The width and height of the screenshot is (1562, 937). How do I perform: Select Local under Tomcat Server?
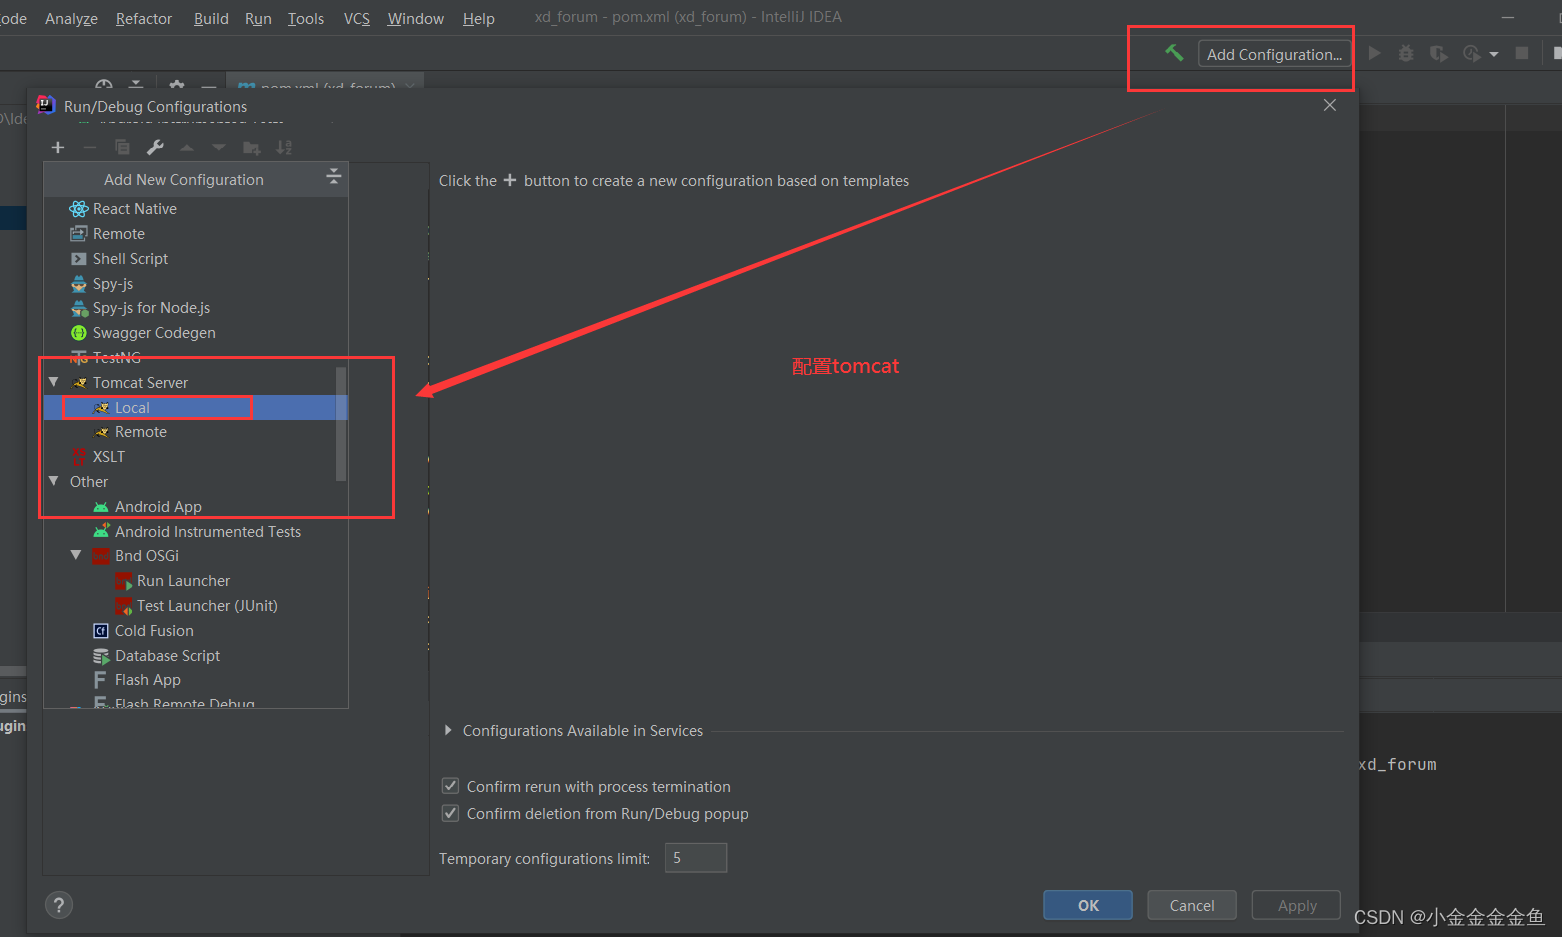(196, 407)
